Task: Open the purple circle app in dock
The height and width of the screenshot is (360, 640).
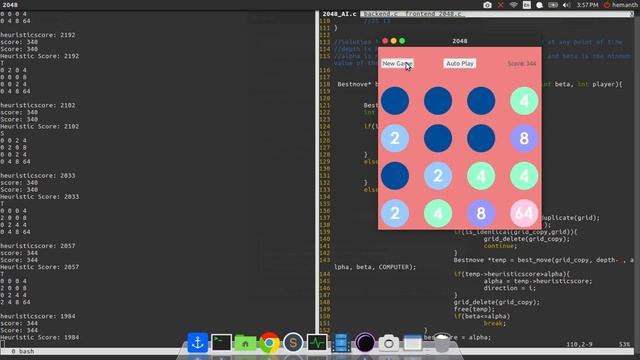Action: (x=365, y=342)
